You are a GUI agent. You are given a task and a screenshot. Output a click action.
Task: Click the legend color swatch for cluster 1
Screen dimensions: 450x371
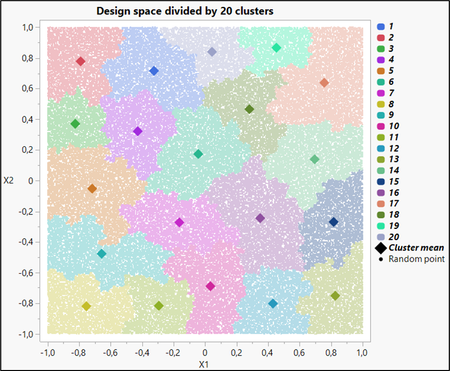point(381,26)
